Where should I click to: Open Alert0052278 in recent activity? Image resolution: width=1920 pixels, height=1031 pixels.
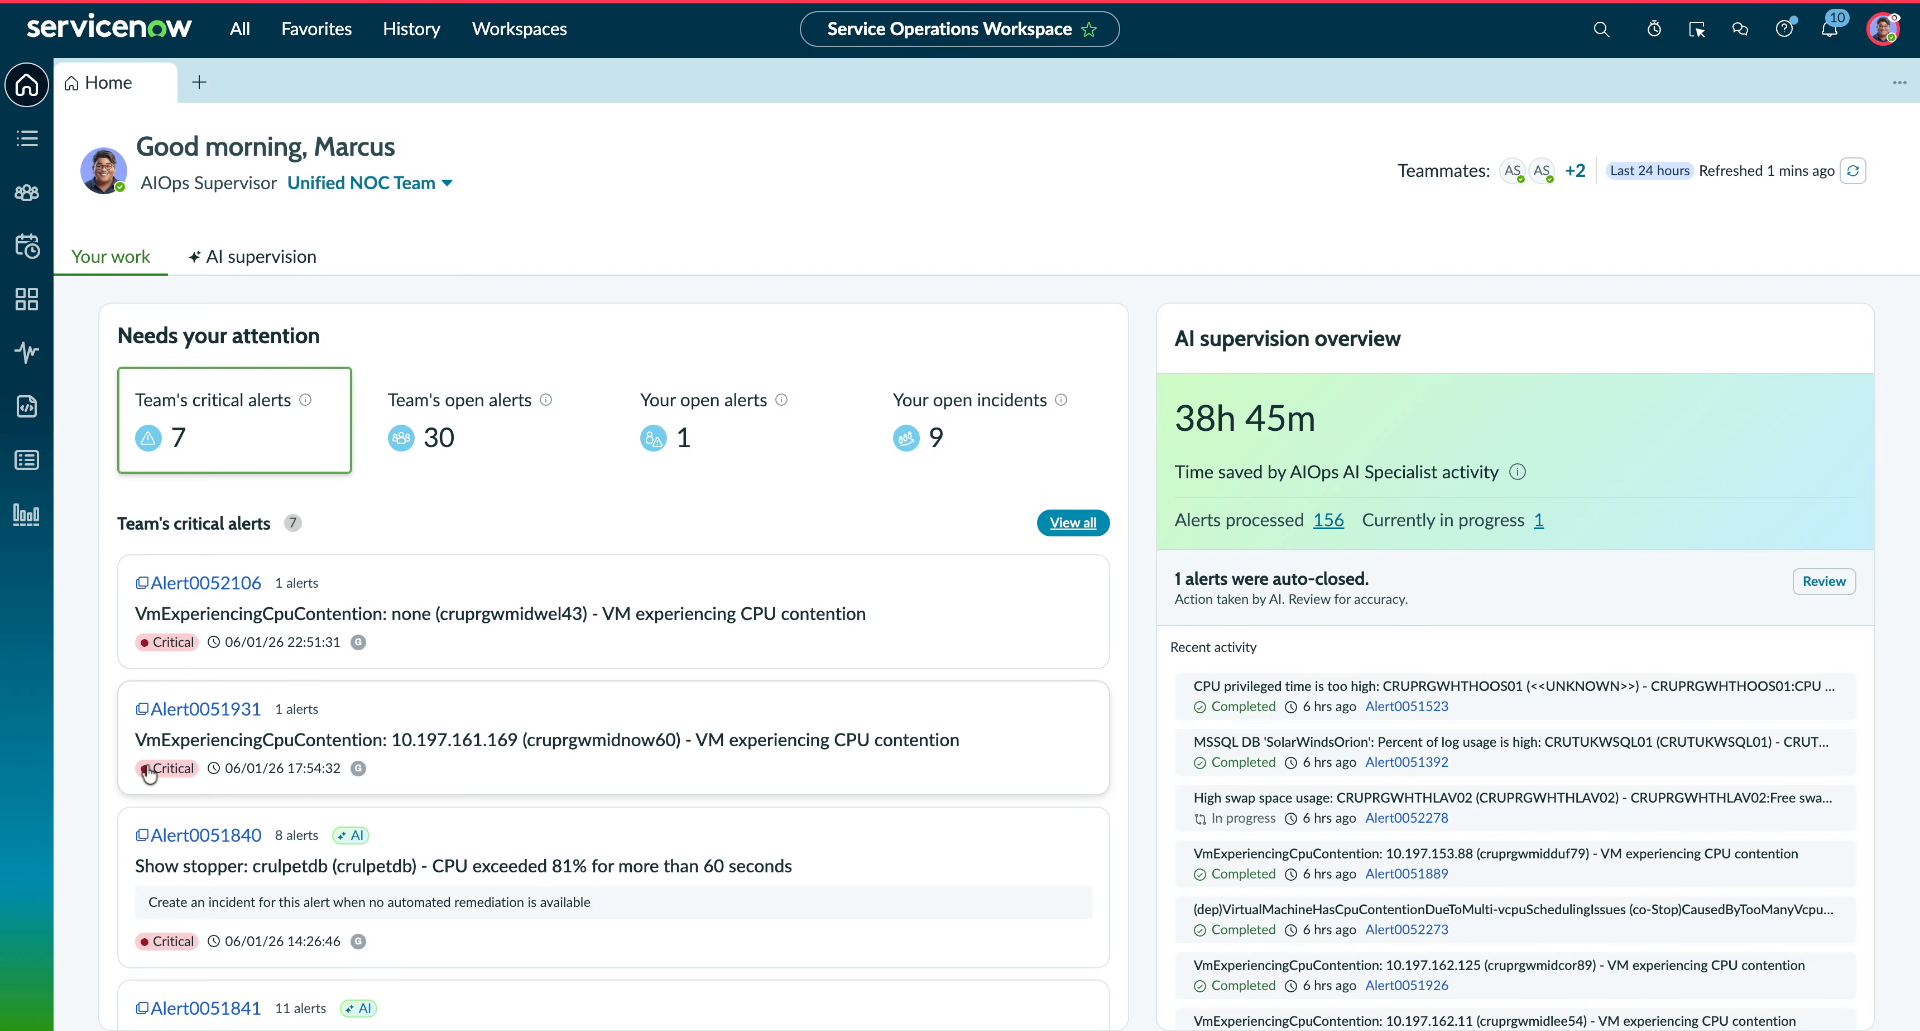[1407, 818]
